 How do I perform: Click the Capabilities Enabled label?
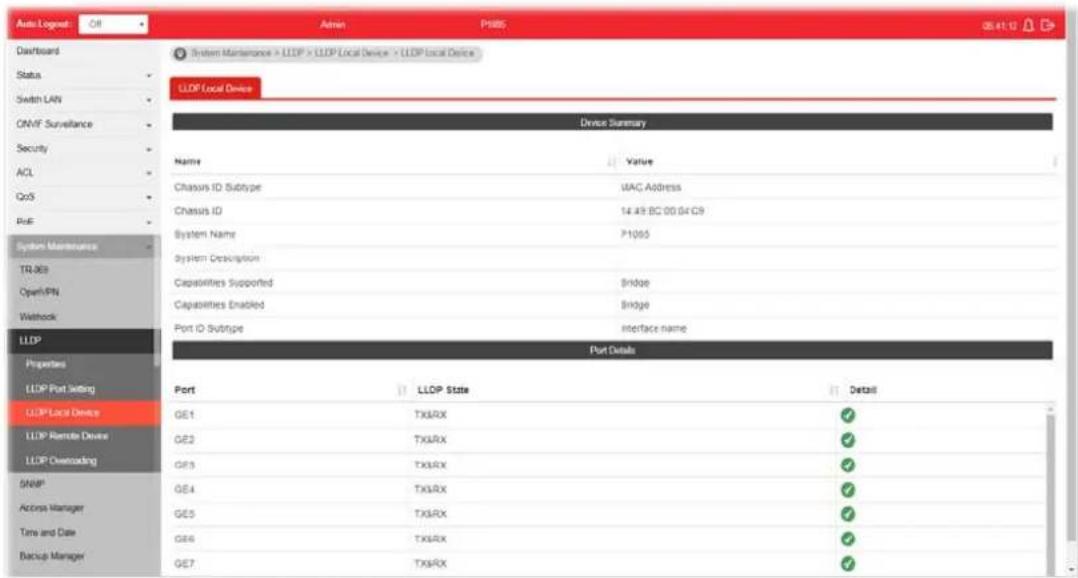219,305
